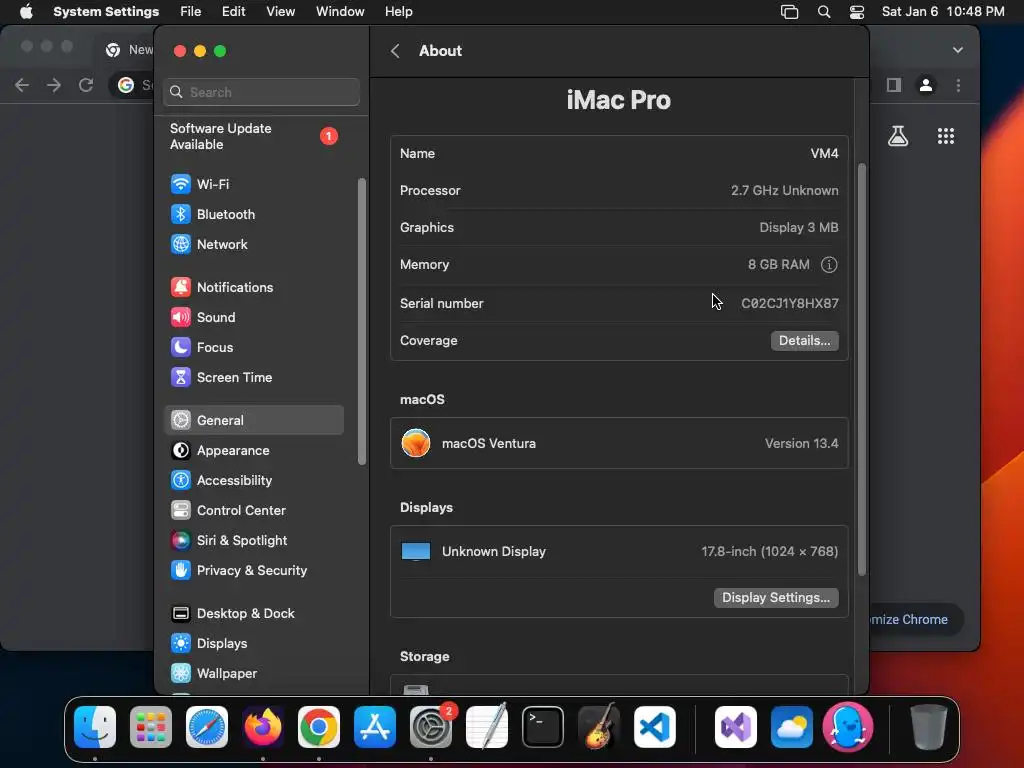Click the About pane scrollbar
Image resolution: width=1024 pixels, height=768 pixels.
coord(862,369)
